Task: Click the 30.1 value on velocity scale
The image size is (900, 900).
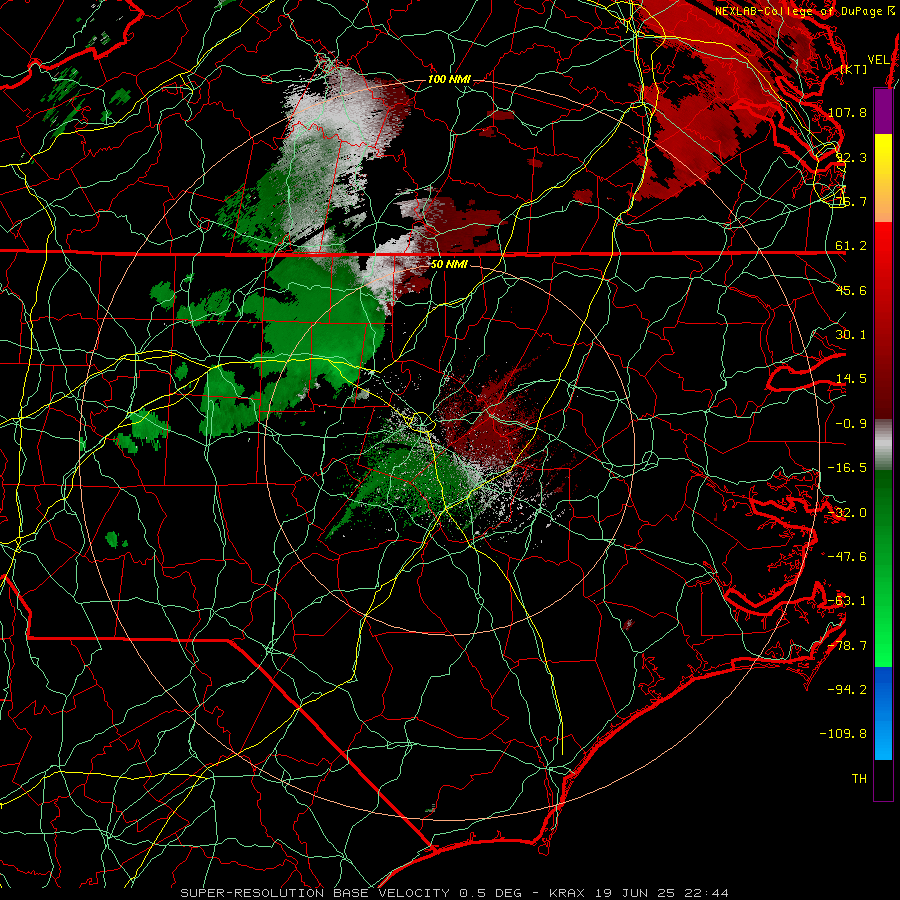Action: [851, 335]
